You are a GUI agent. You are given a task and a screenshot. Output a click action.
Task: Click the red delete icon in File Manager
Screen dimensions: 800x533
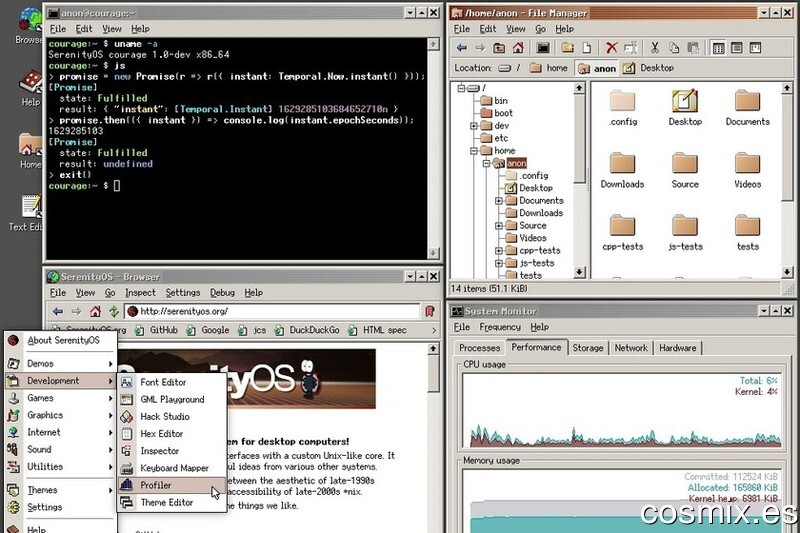coord(611,48)
